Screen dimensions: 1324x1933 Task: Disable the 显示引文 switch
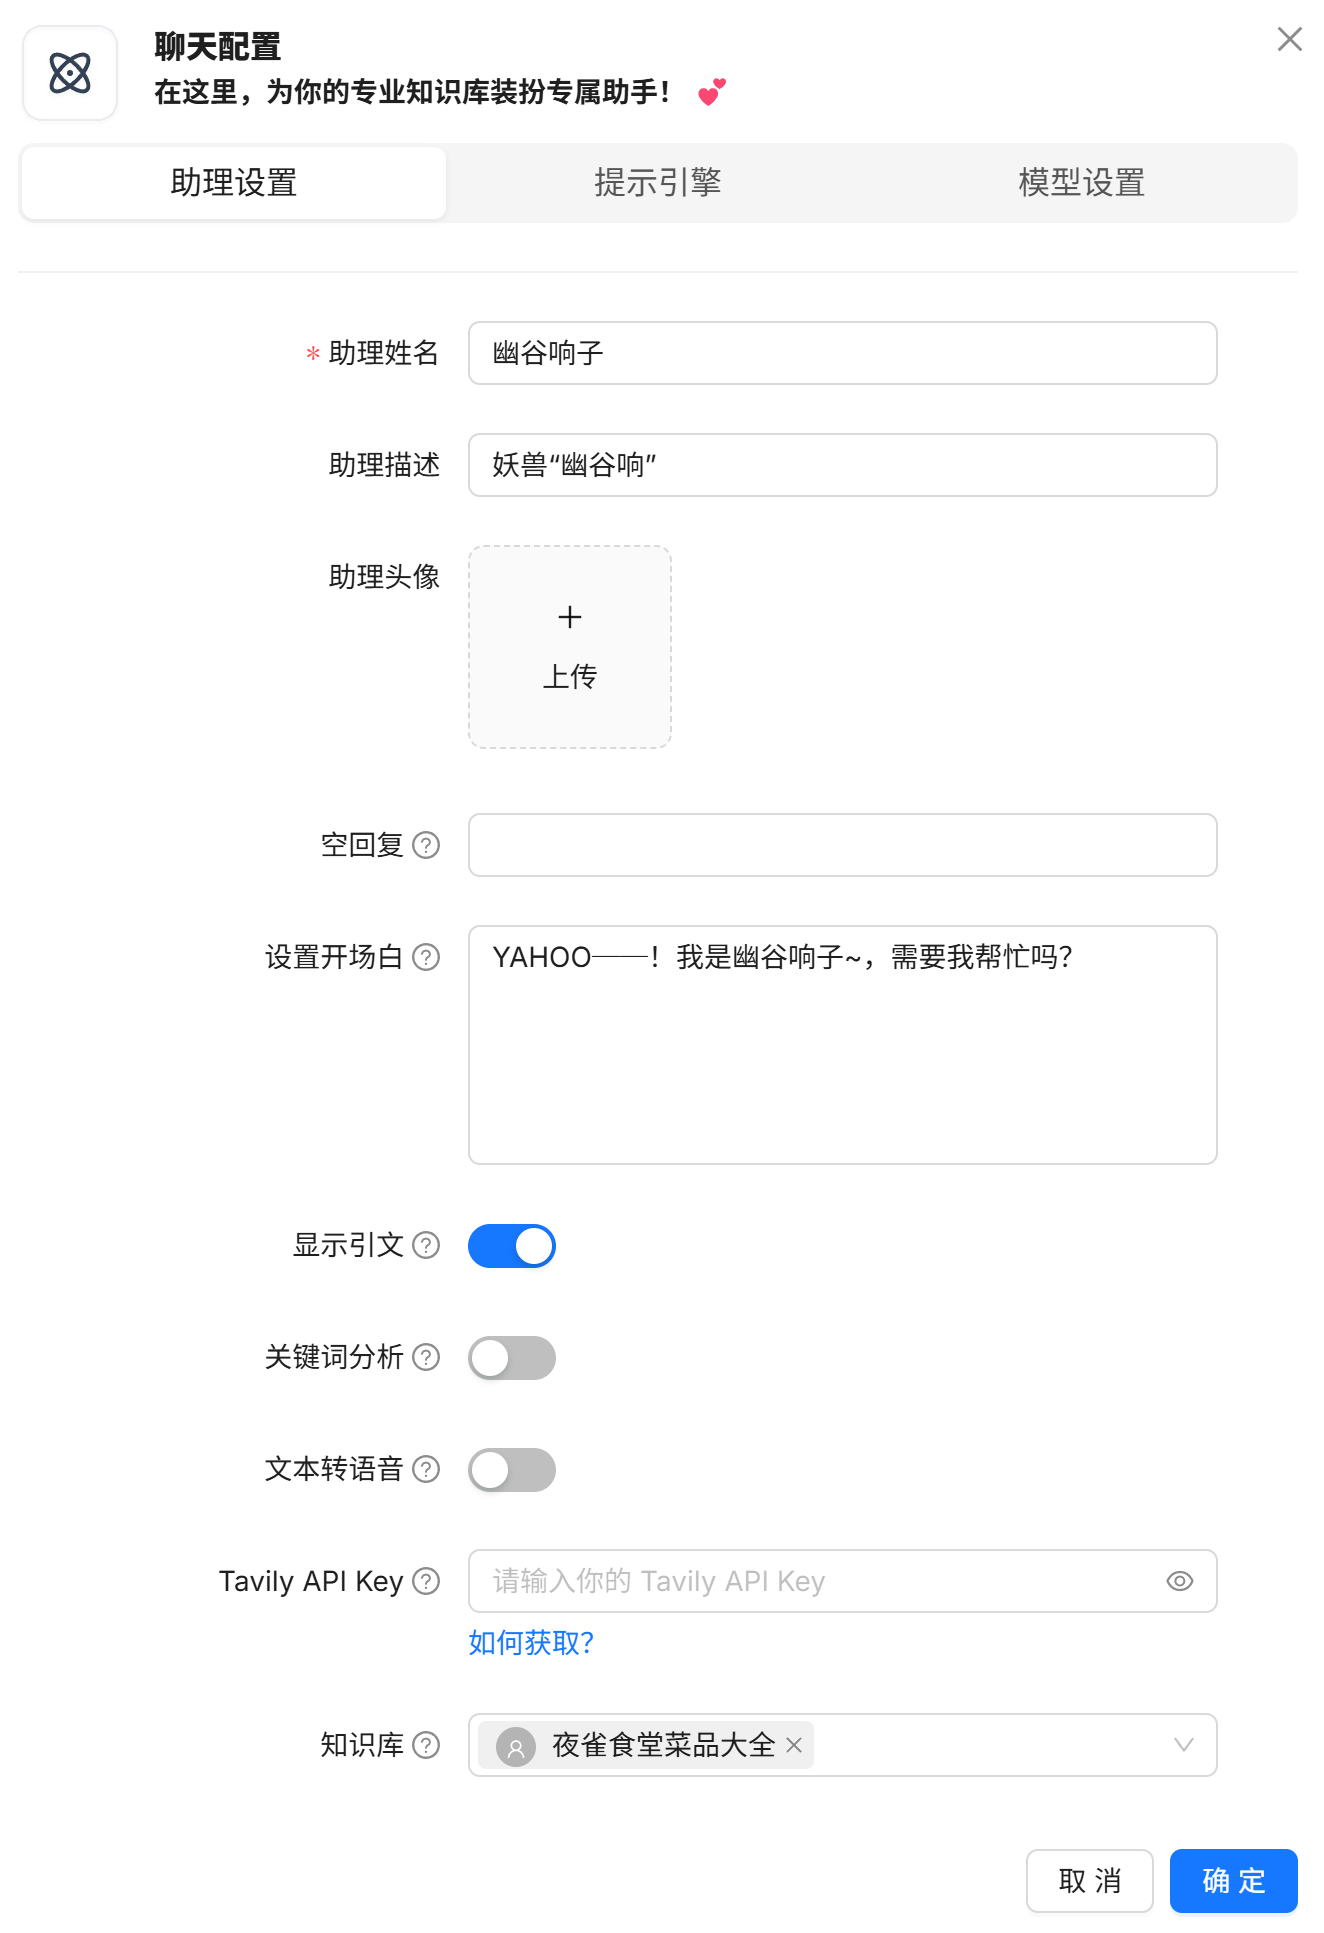point(512,1246)
